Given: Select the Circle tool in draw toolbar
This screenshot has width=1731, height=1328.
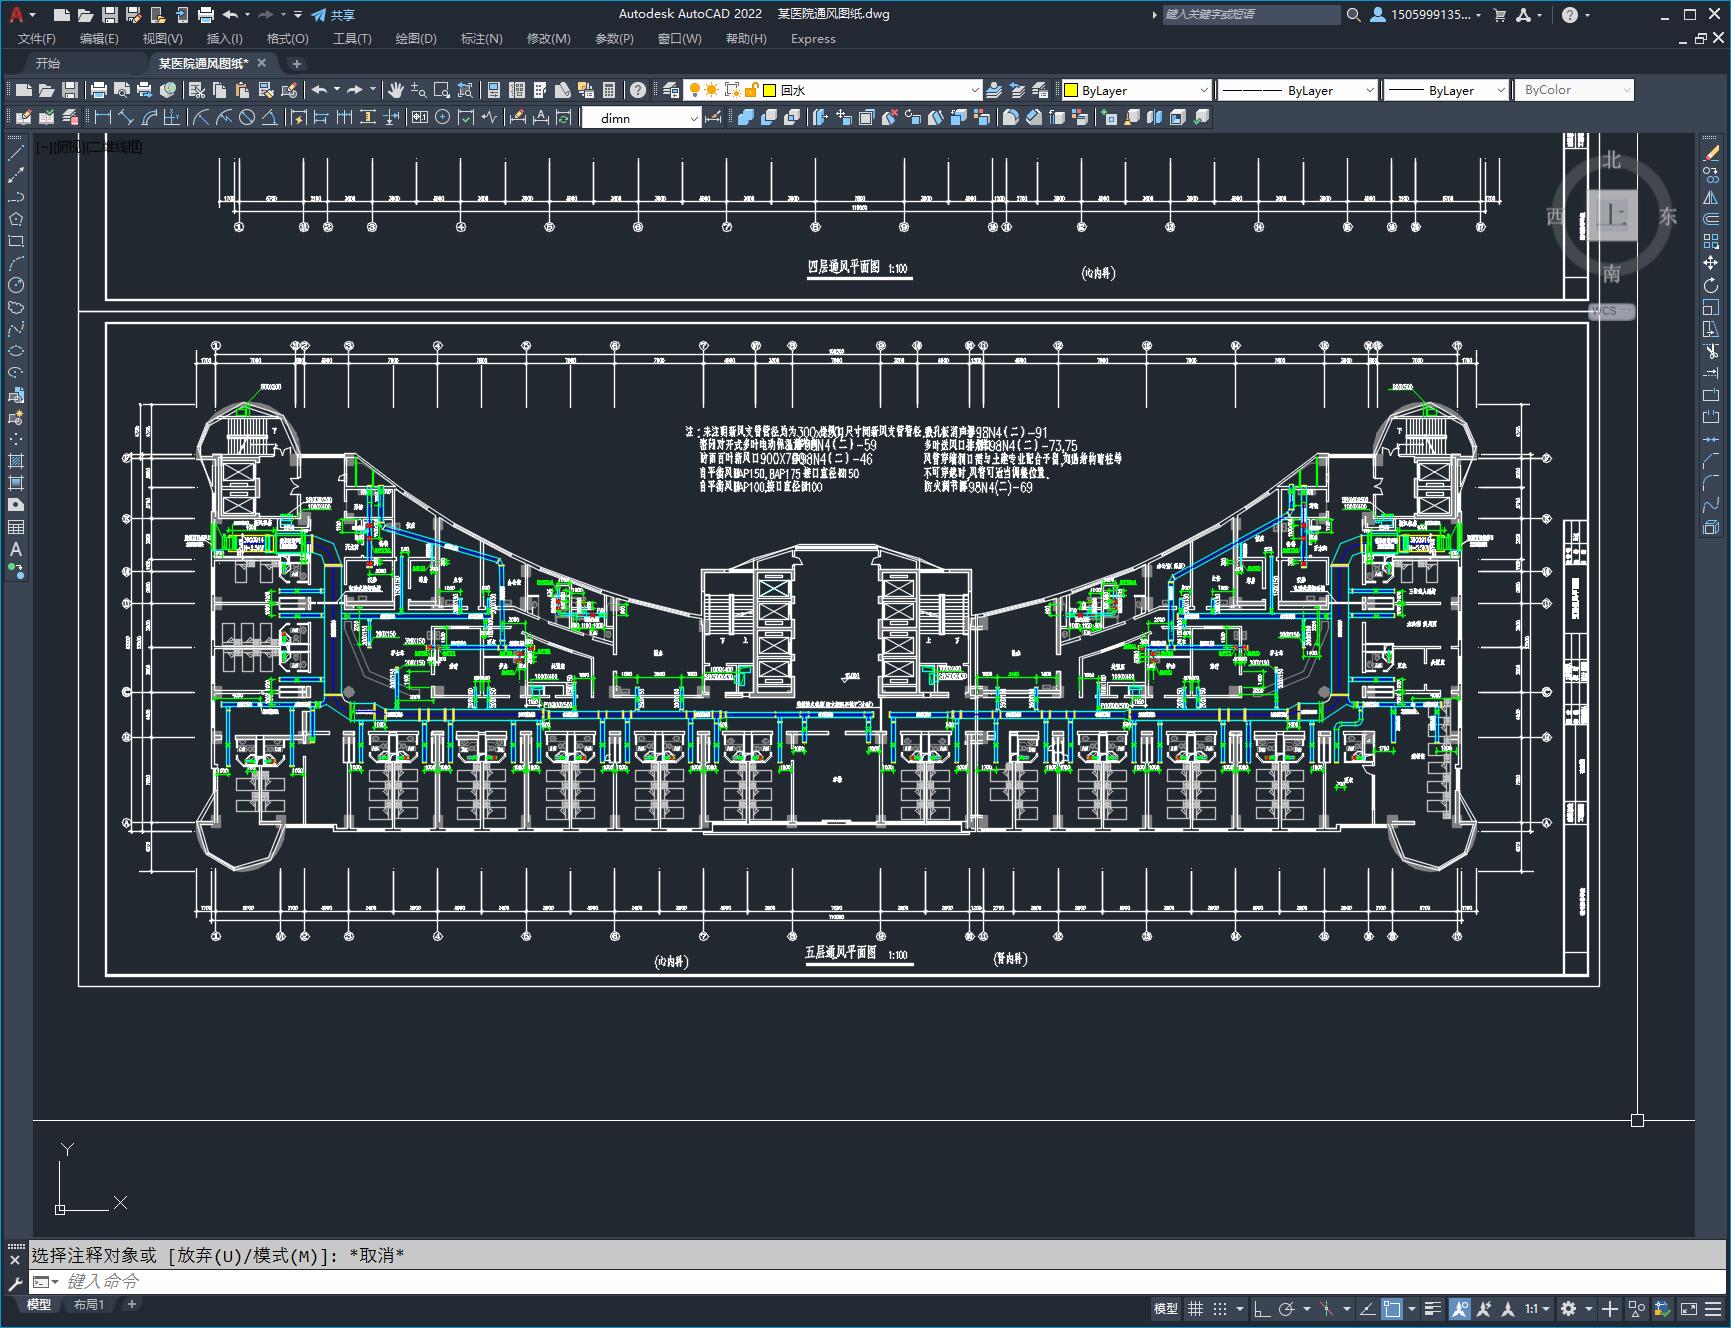Looking at the screenshot, I should (x=16, y=285).
